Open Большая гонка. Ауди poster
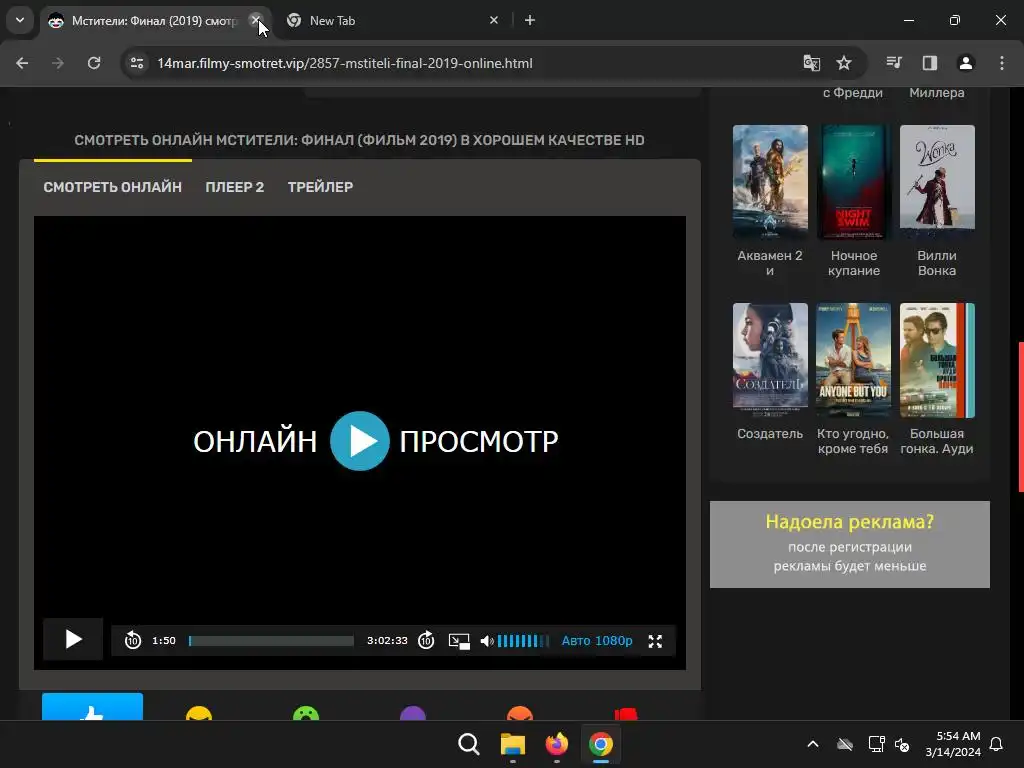The image size is (1024, 768). click(x=937, y=360)
